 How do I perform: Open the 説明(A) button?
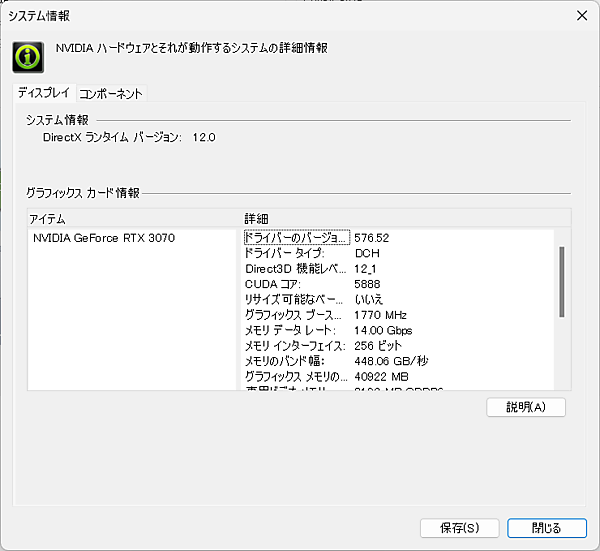(526, 407)
